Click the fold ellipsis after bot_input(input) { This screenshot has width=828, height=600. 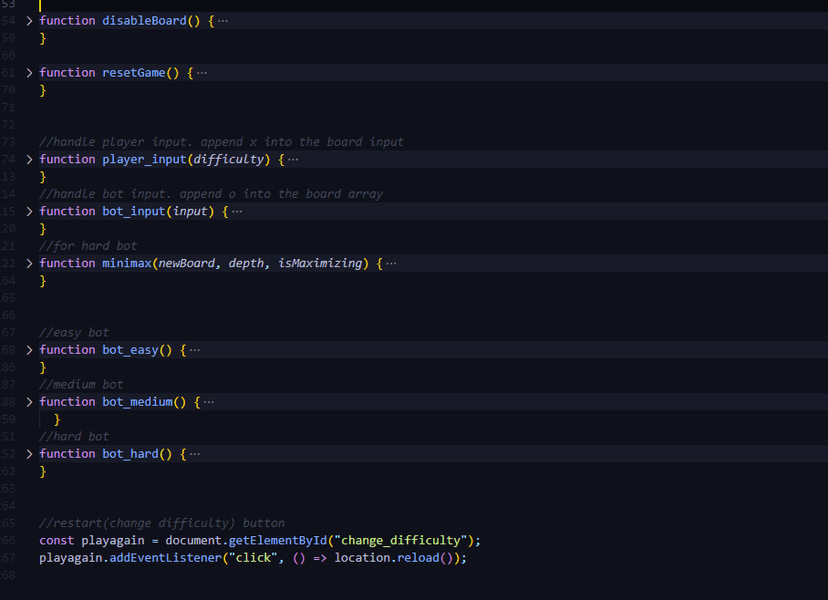[x=237, y=211]
